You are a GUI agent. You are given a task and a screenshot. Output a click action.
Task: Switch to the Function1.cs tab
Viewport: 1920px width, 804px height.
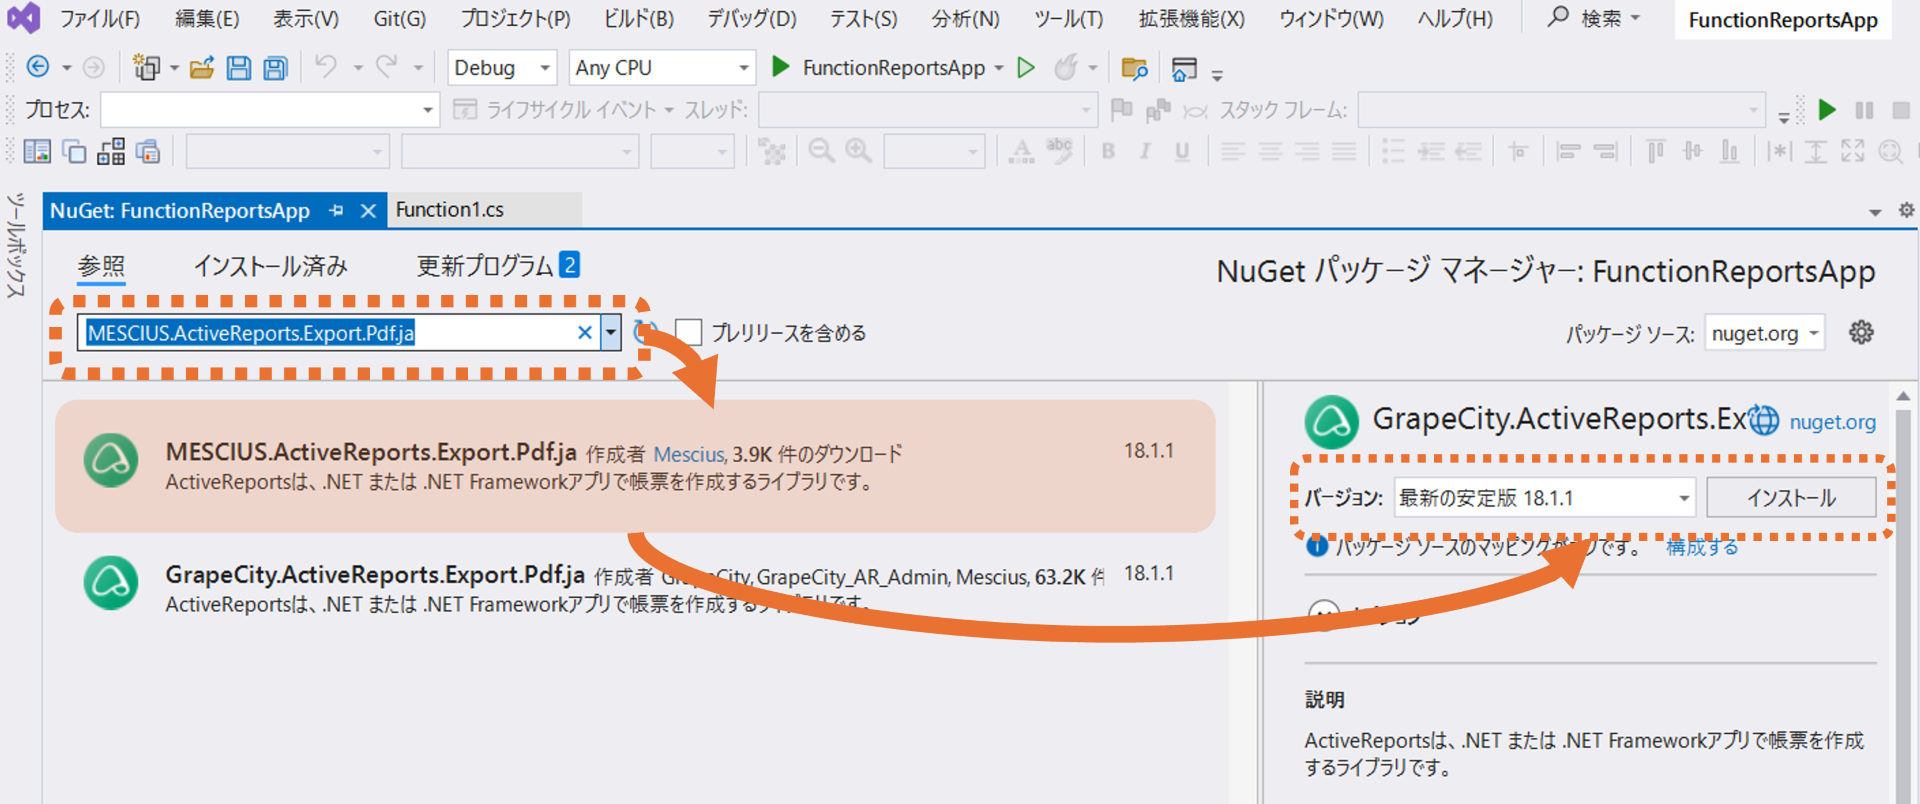450,210
